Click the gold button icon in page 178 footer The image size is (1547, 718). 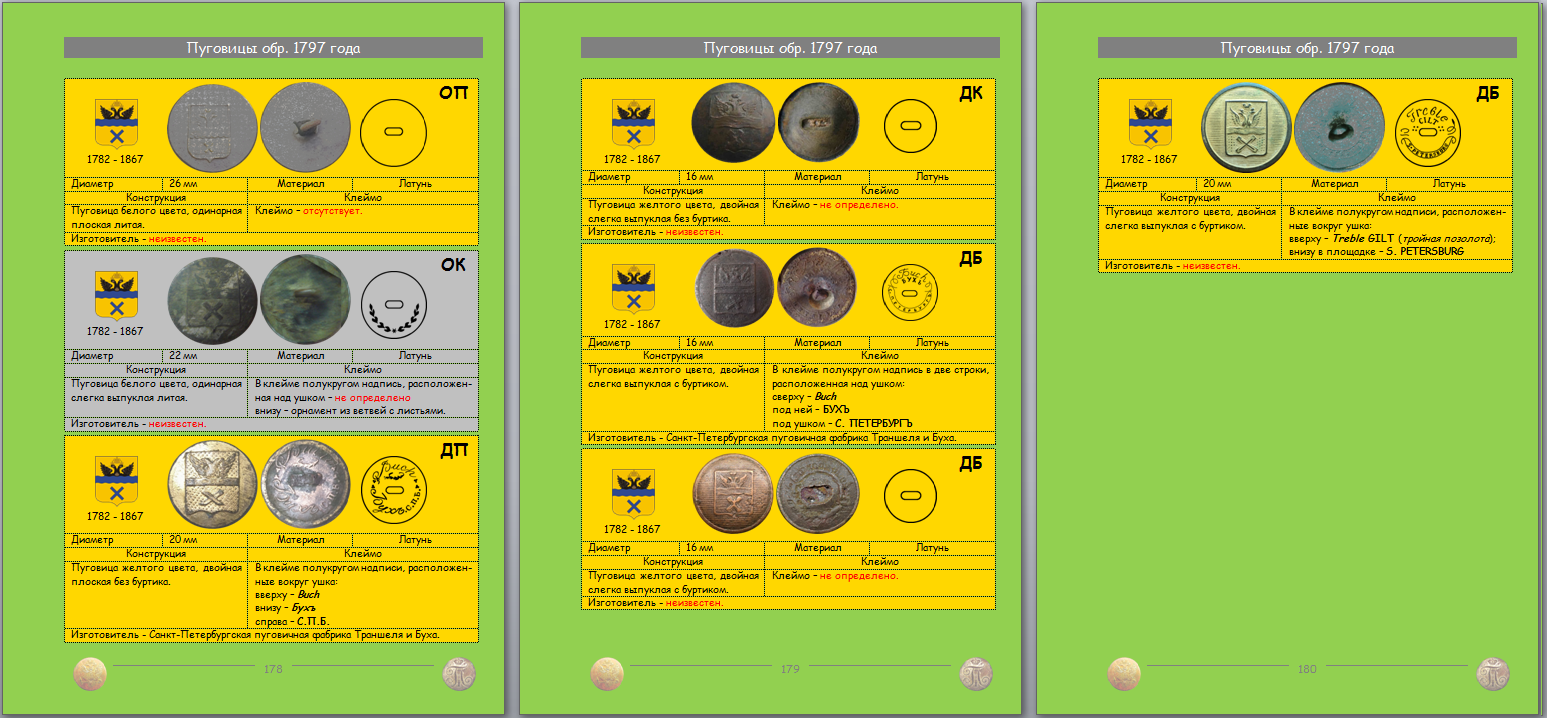pyautogui.click(x=90, y=673)
